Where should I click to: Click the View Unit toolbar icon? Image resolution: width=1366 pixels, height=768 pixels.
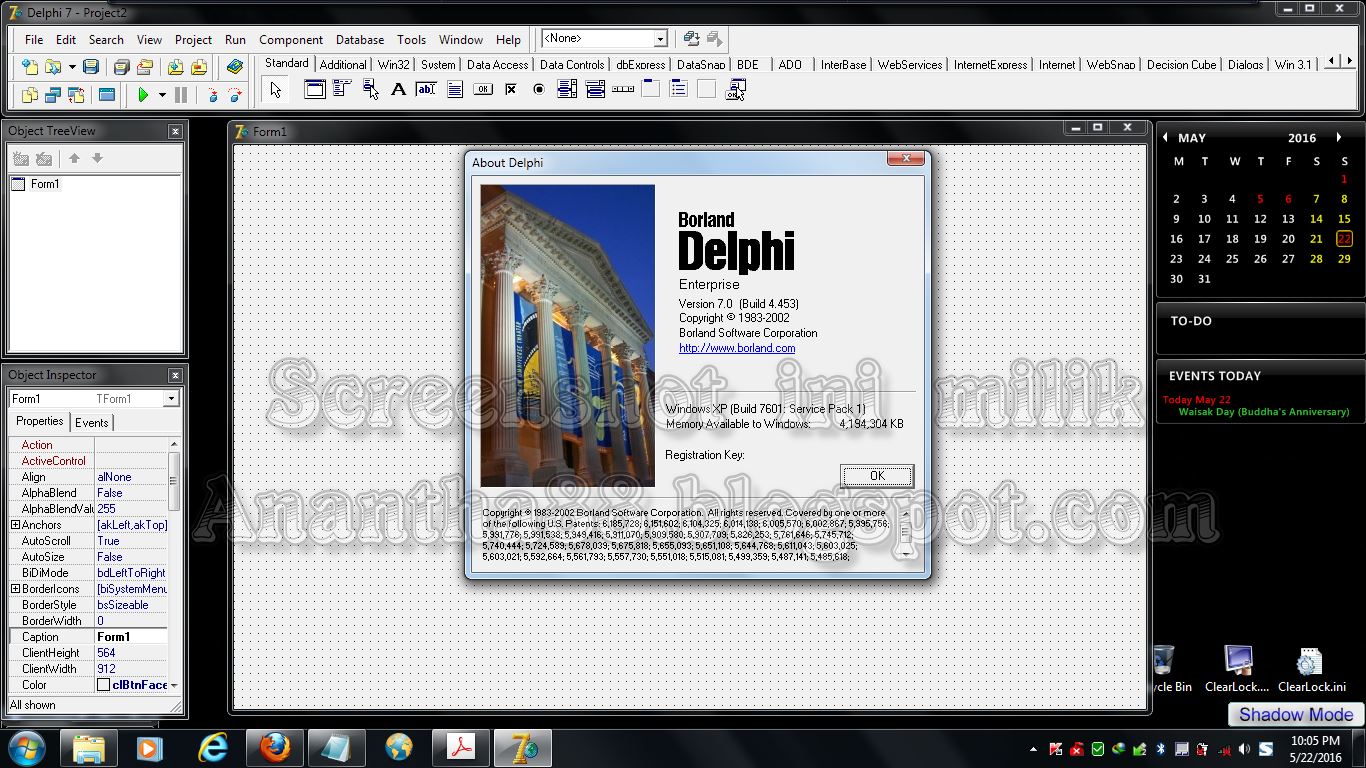click(29, 95)
